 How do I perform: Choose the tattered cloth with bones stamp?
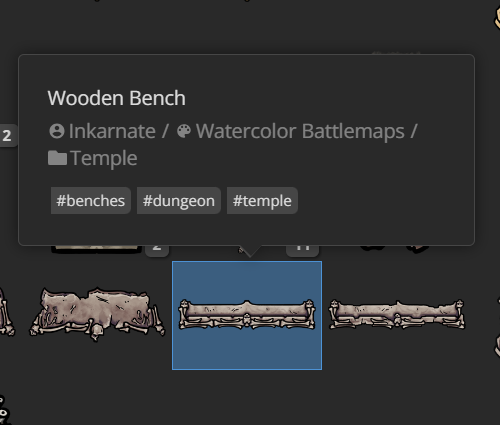tap(97, 314)
